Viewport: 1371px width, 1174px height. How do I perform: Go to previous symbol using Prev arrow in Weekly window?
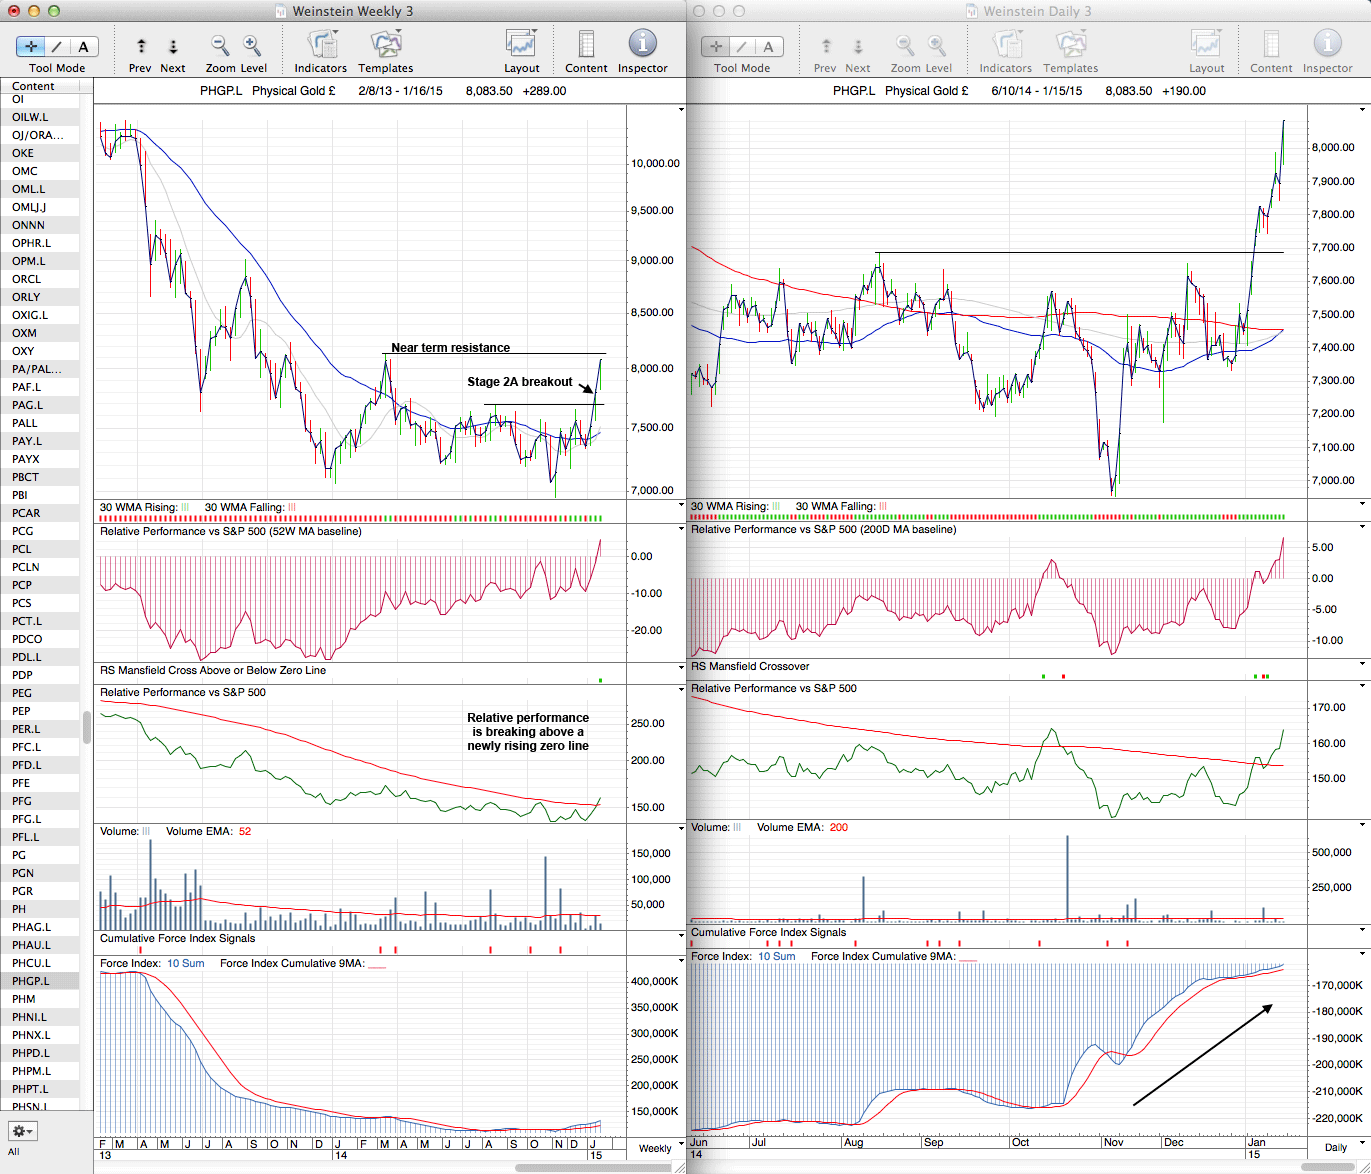tap(141, 46)
